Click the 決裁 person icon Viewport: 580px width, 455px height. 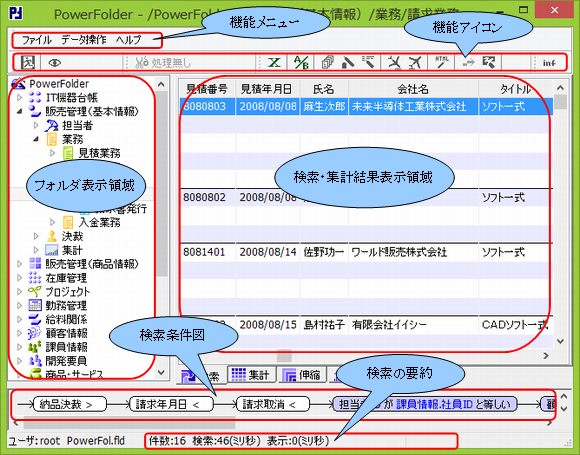[52, 236]
